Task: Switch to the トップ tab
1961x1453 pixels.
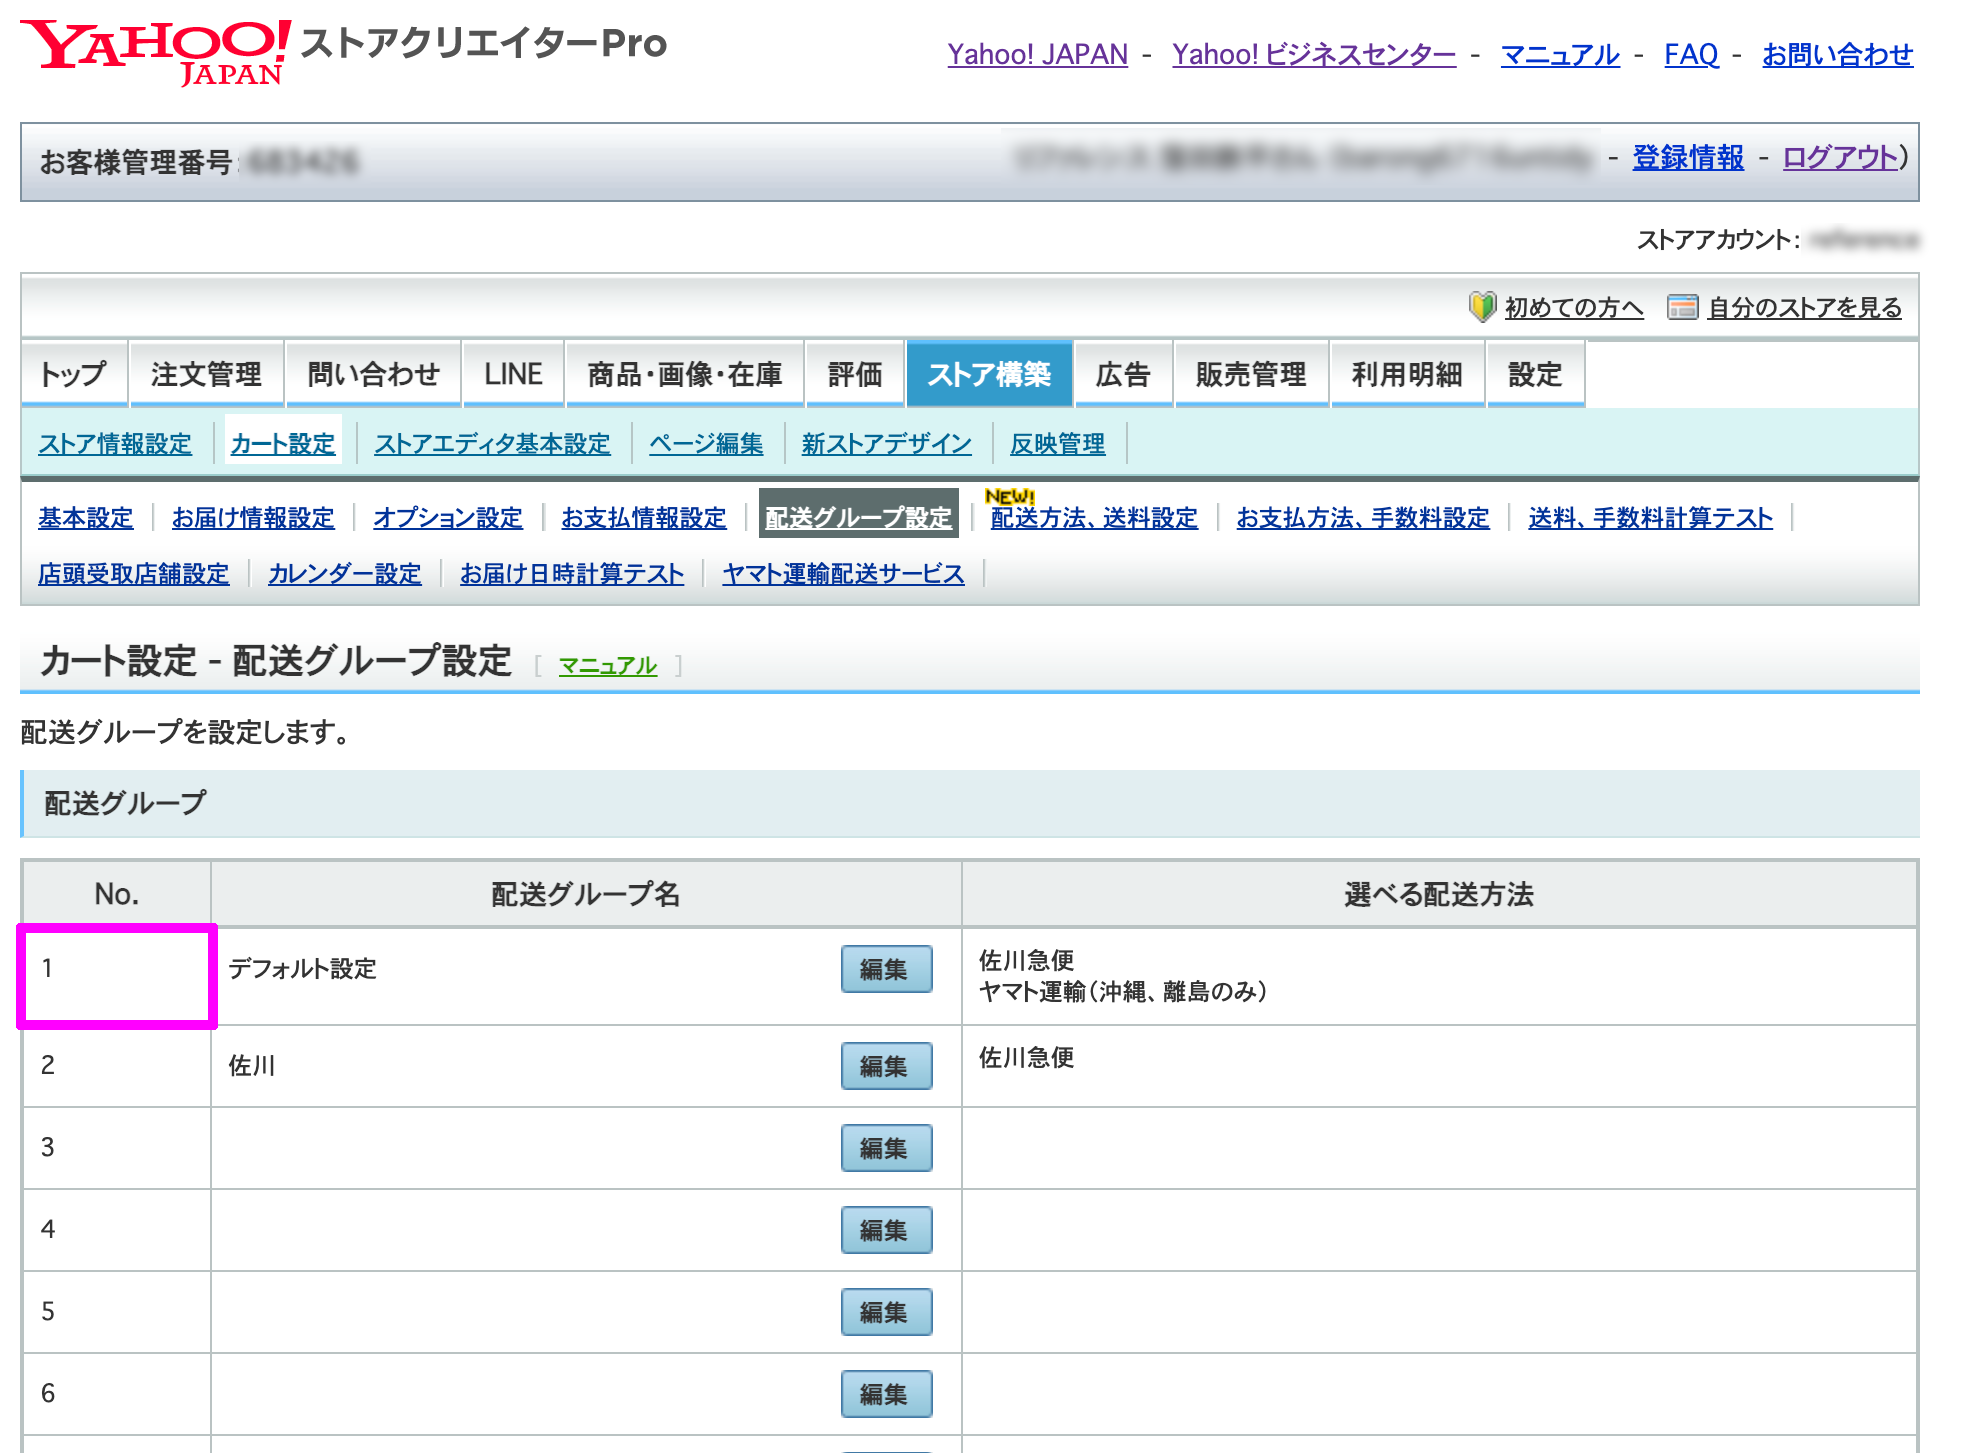Action: click(74, 374)
